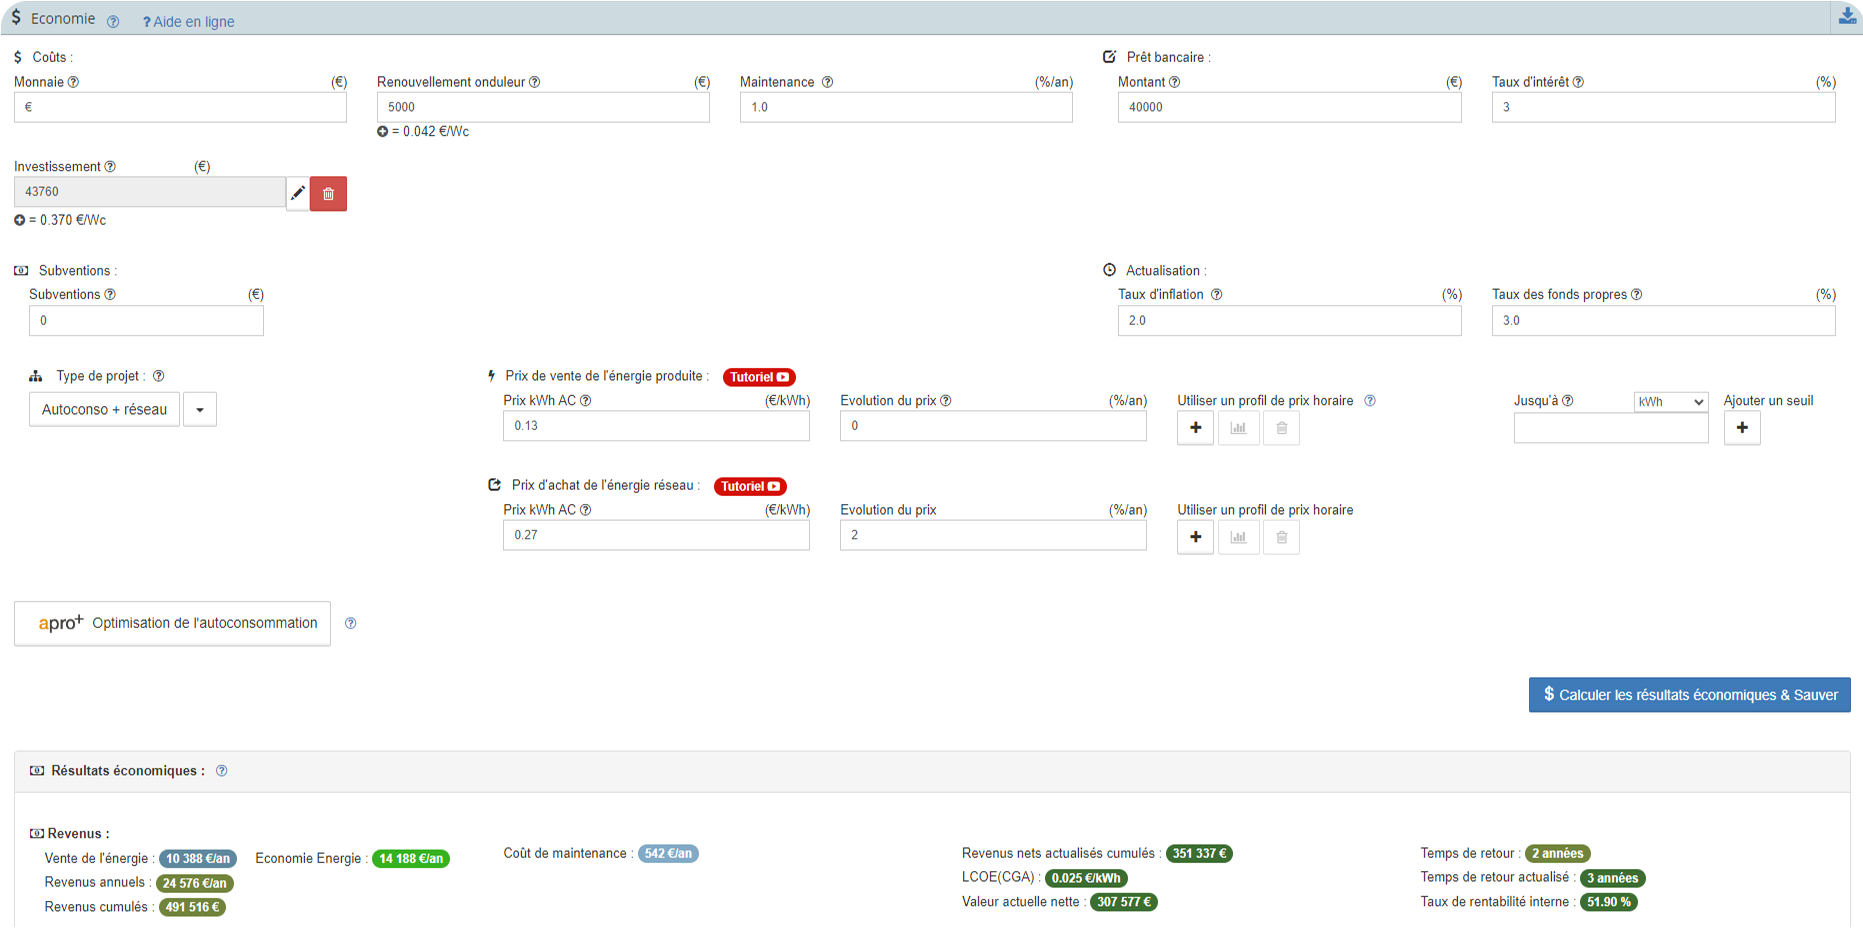The image size is (1863, 931).
Task: Focus the Maintenance input field
Action: (x=906, y=107)
